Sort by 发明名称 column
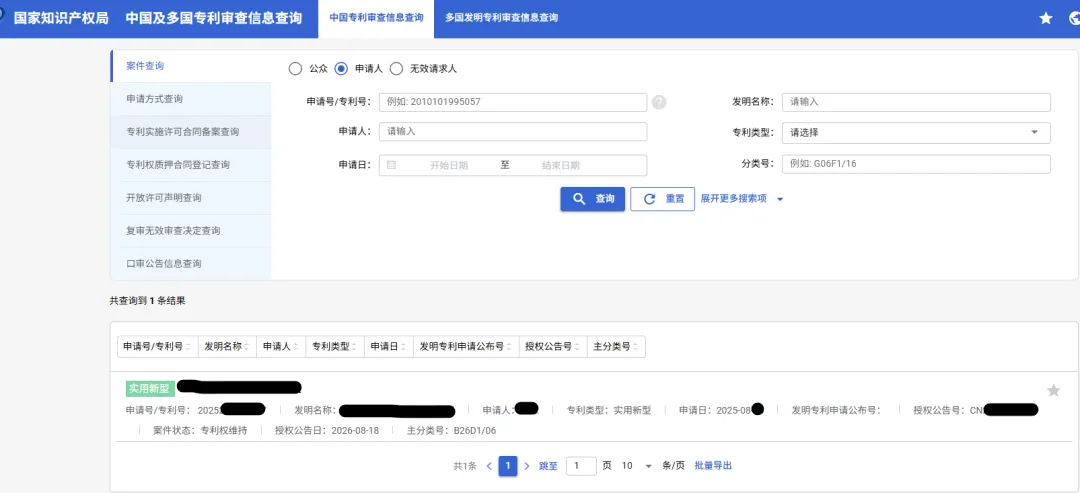1080x493 pixels. (x=227, y=347)
